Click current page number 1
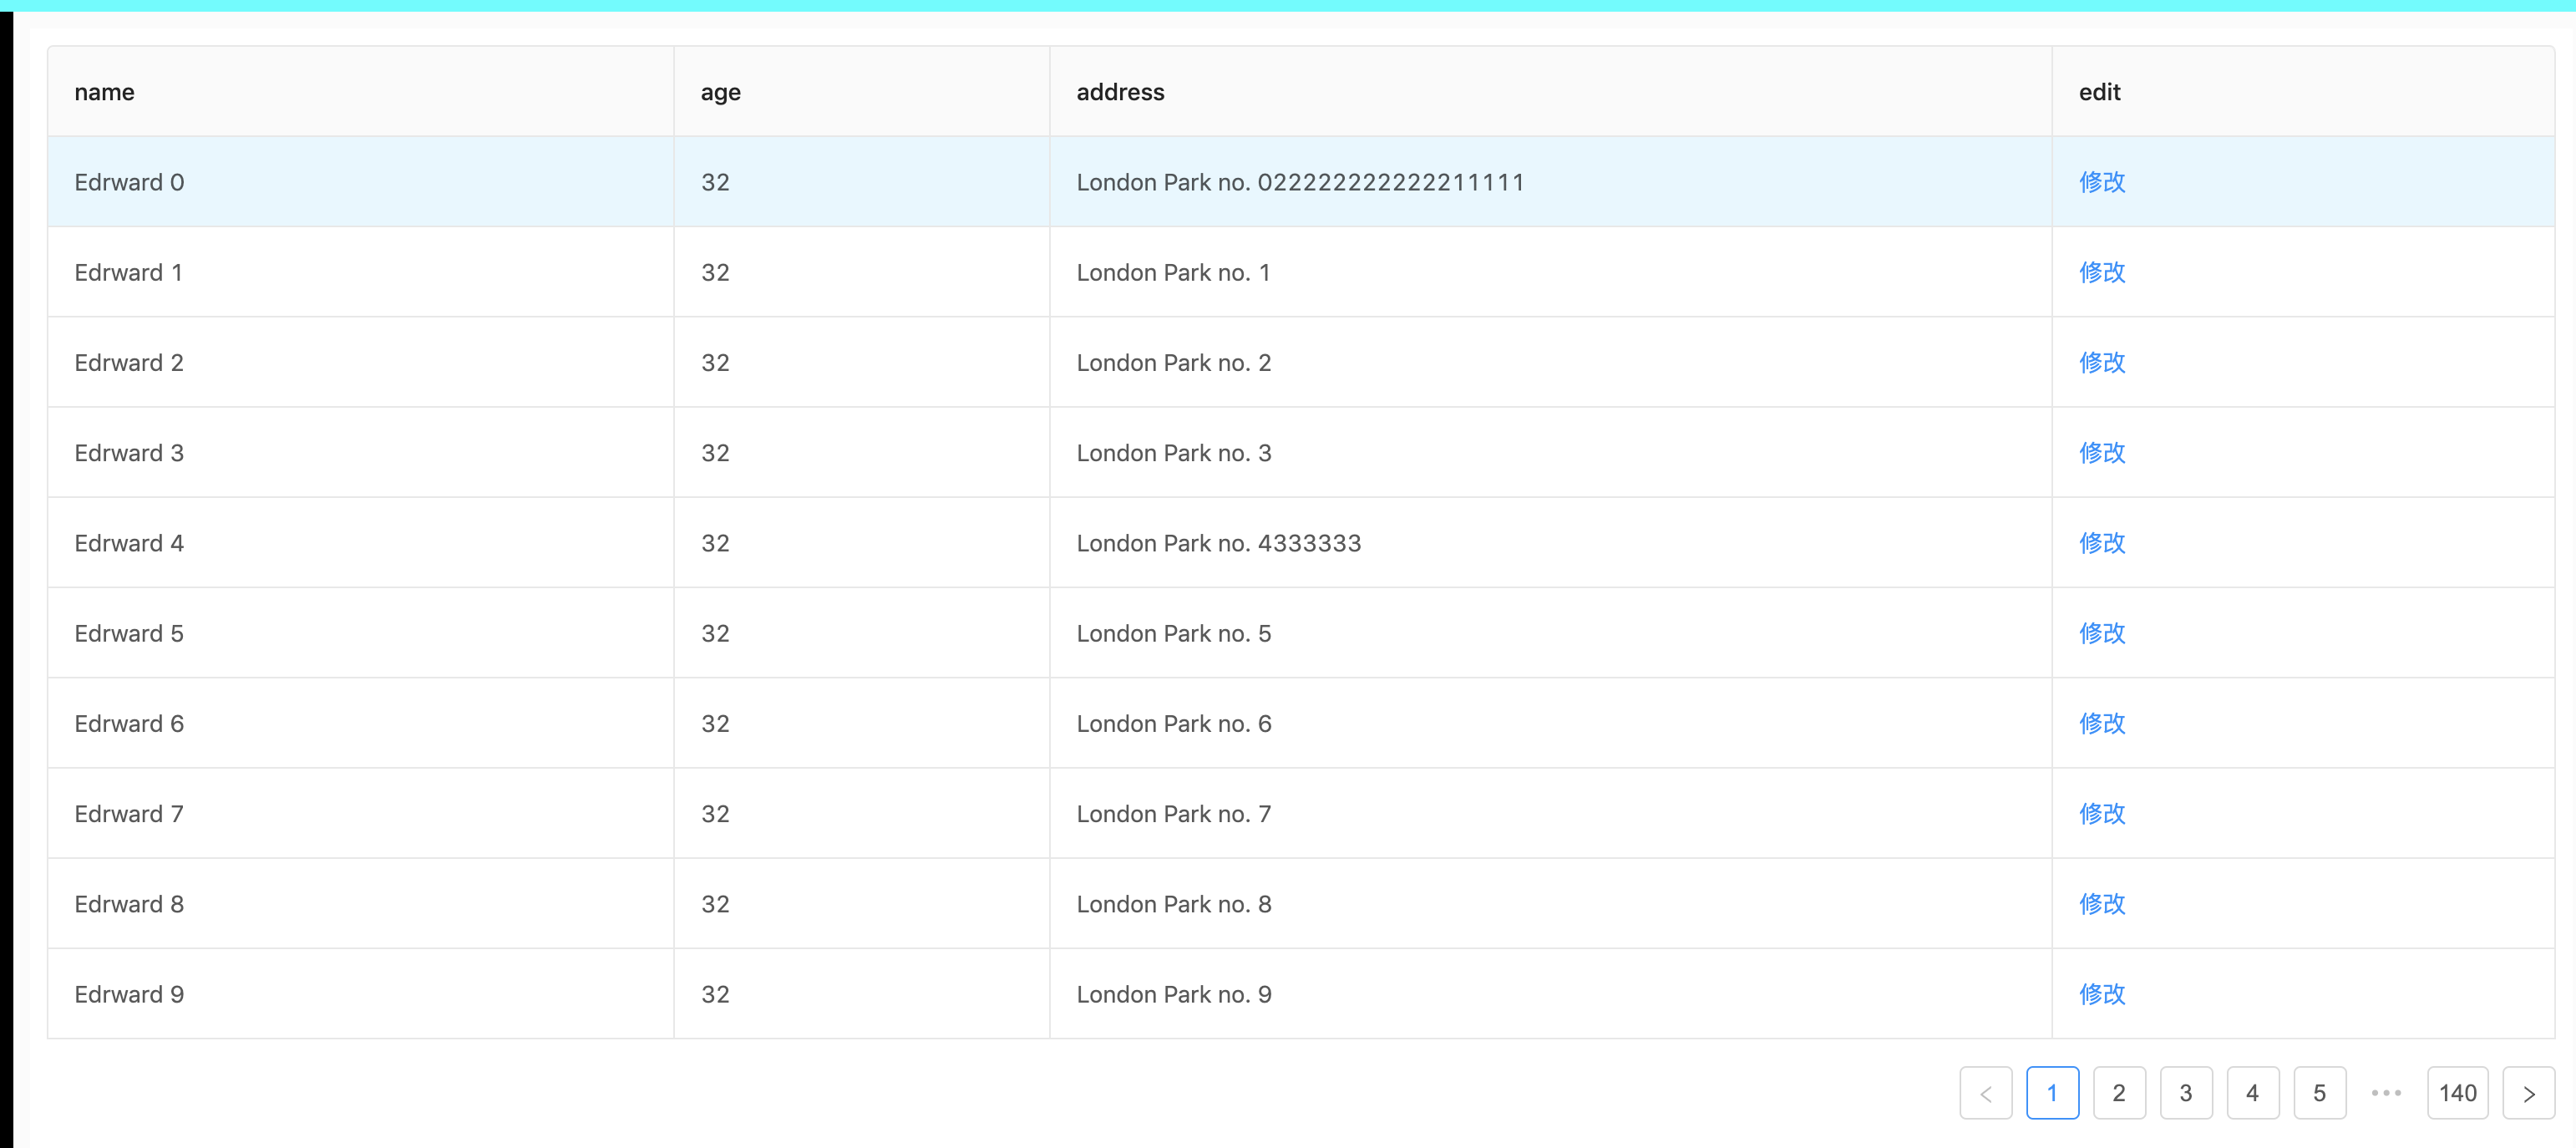Viewport: 2576px width, 1148px height. pyautogui.click(x=2052, y=1093)
